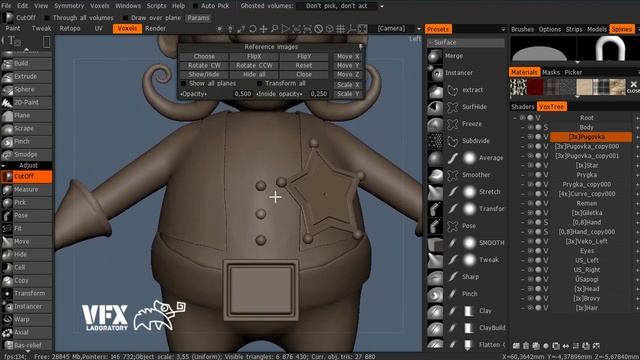
Task: Select the Fit tool
Action: [x=27, y=229]
